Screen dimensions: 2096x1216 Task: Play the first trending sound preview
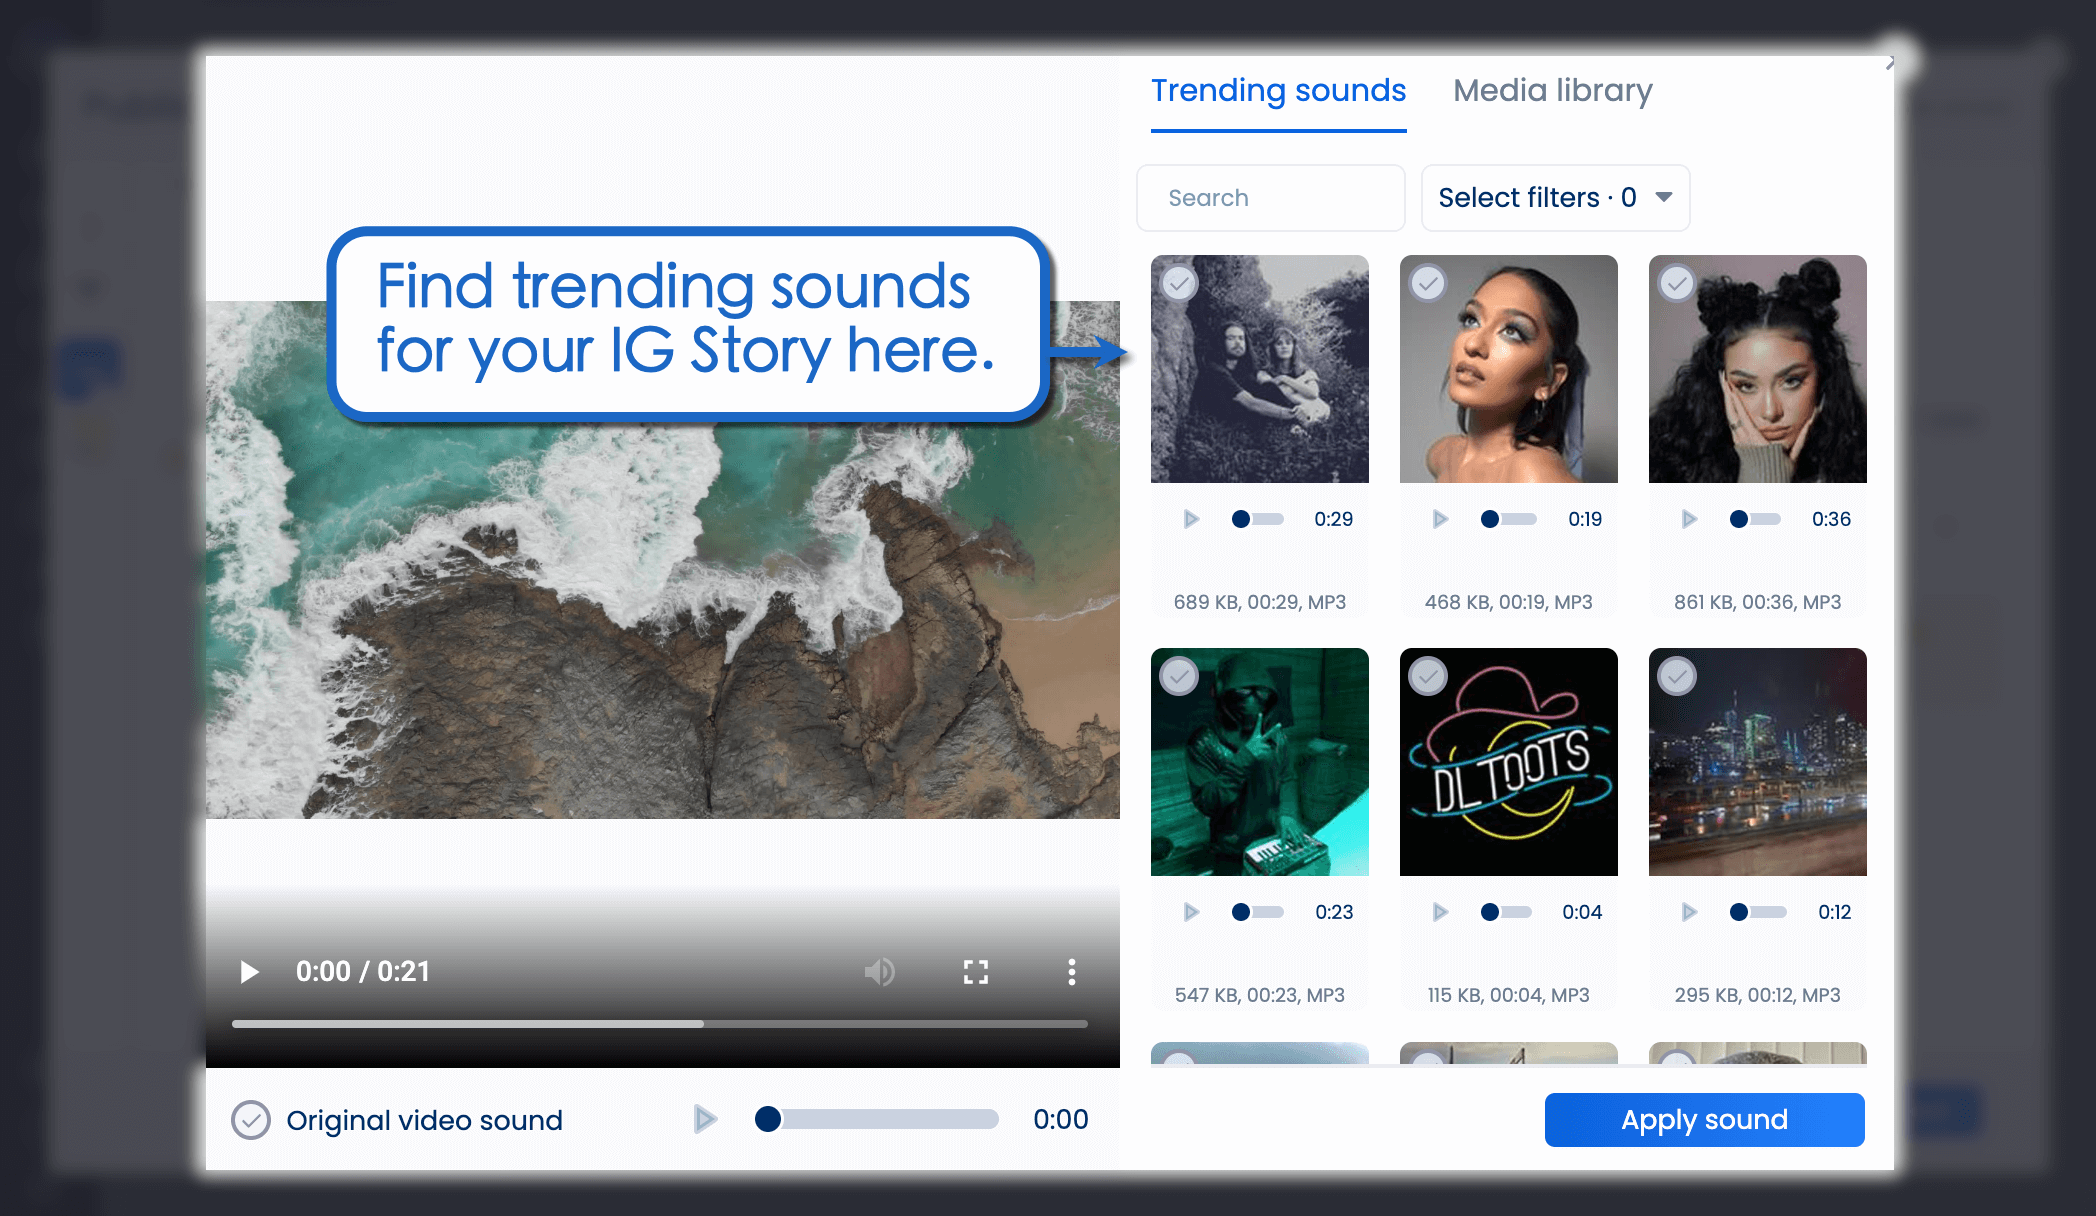coord(1190,519)
